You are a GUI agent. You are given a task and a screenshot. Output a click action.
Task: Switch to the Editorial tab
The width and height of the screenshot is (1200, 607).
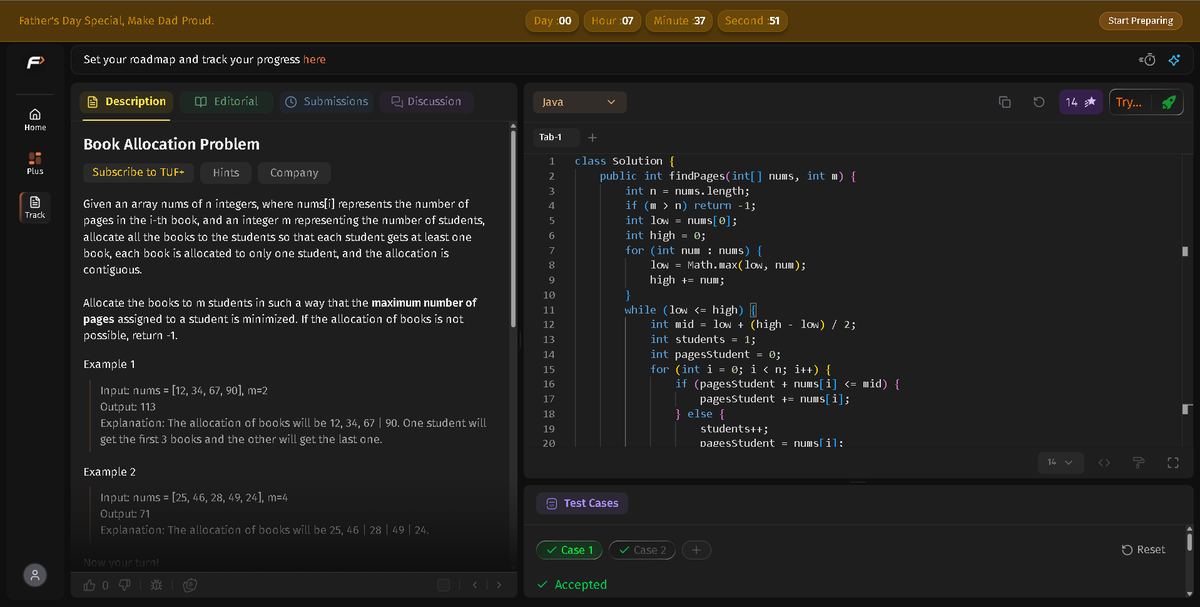click(226, 101)
